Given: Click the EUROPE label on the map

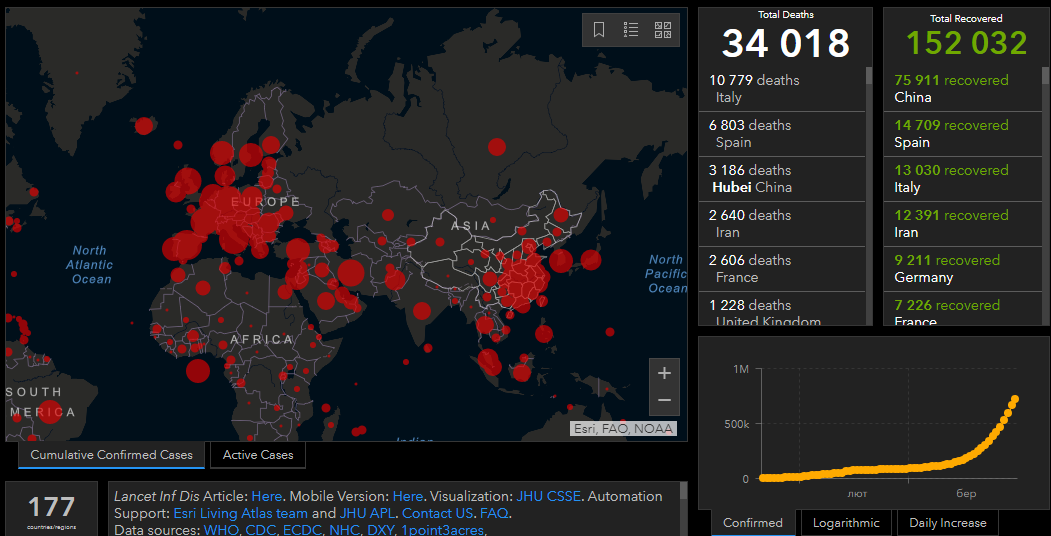Looking at the screenshot, I should (x=266, y=202).
